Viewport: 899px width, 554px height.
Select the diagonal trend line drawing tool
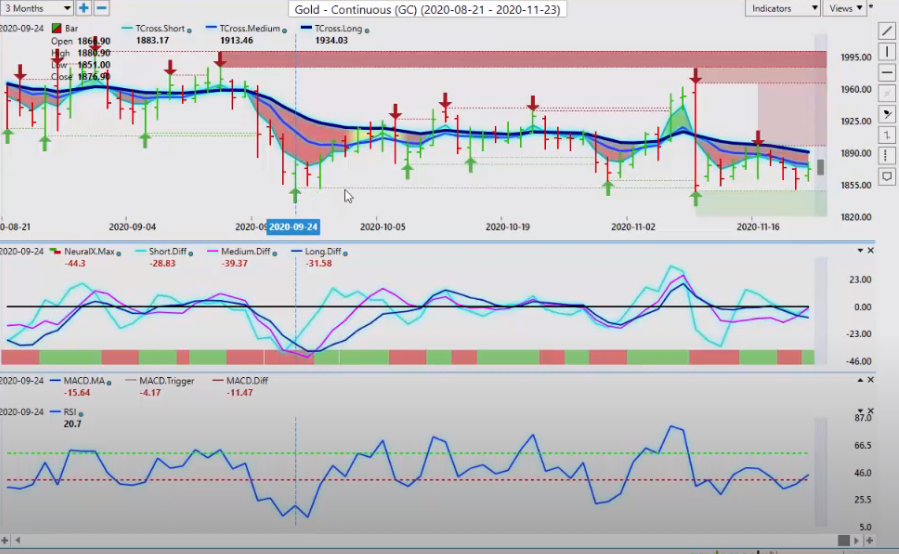[887, 31]
